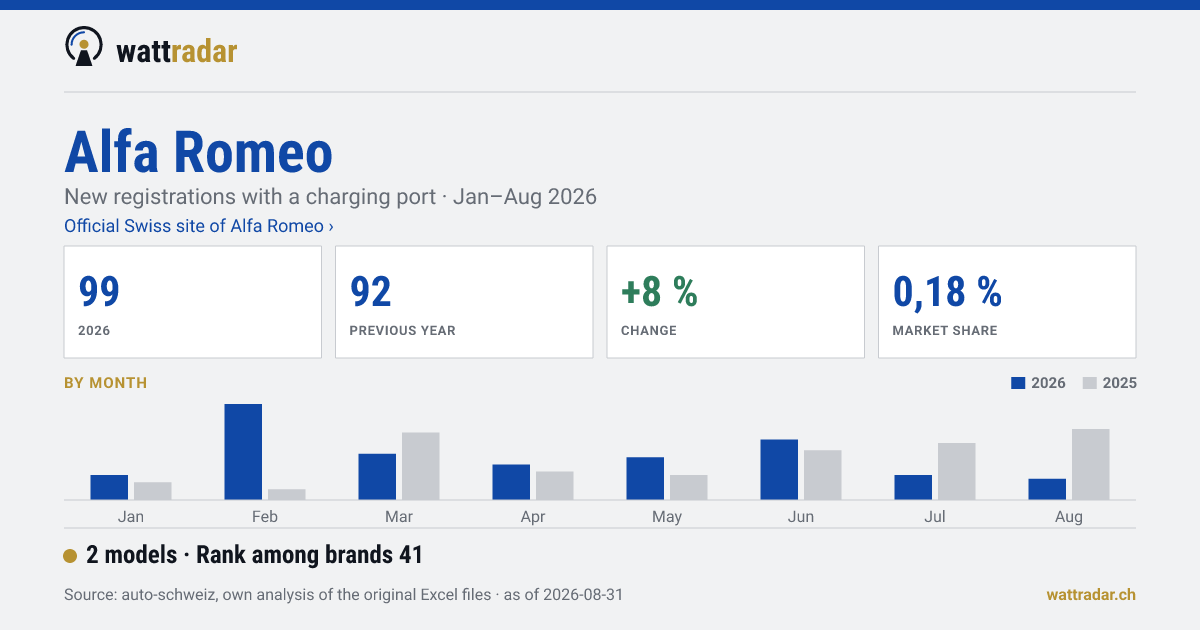This screenshot has height=630, width=1200.
Task: Click the 0,18 % Market Share card
Action: point(1007,302)
